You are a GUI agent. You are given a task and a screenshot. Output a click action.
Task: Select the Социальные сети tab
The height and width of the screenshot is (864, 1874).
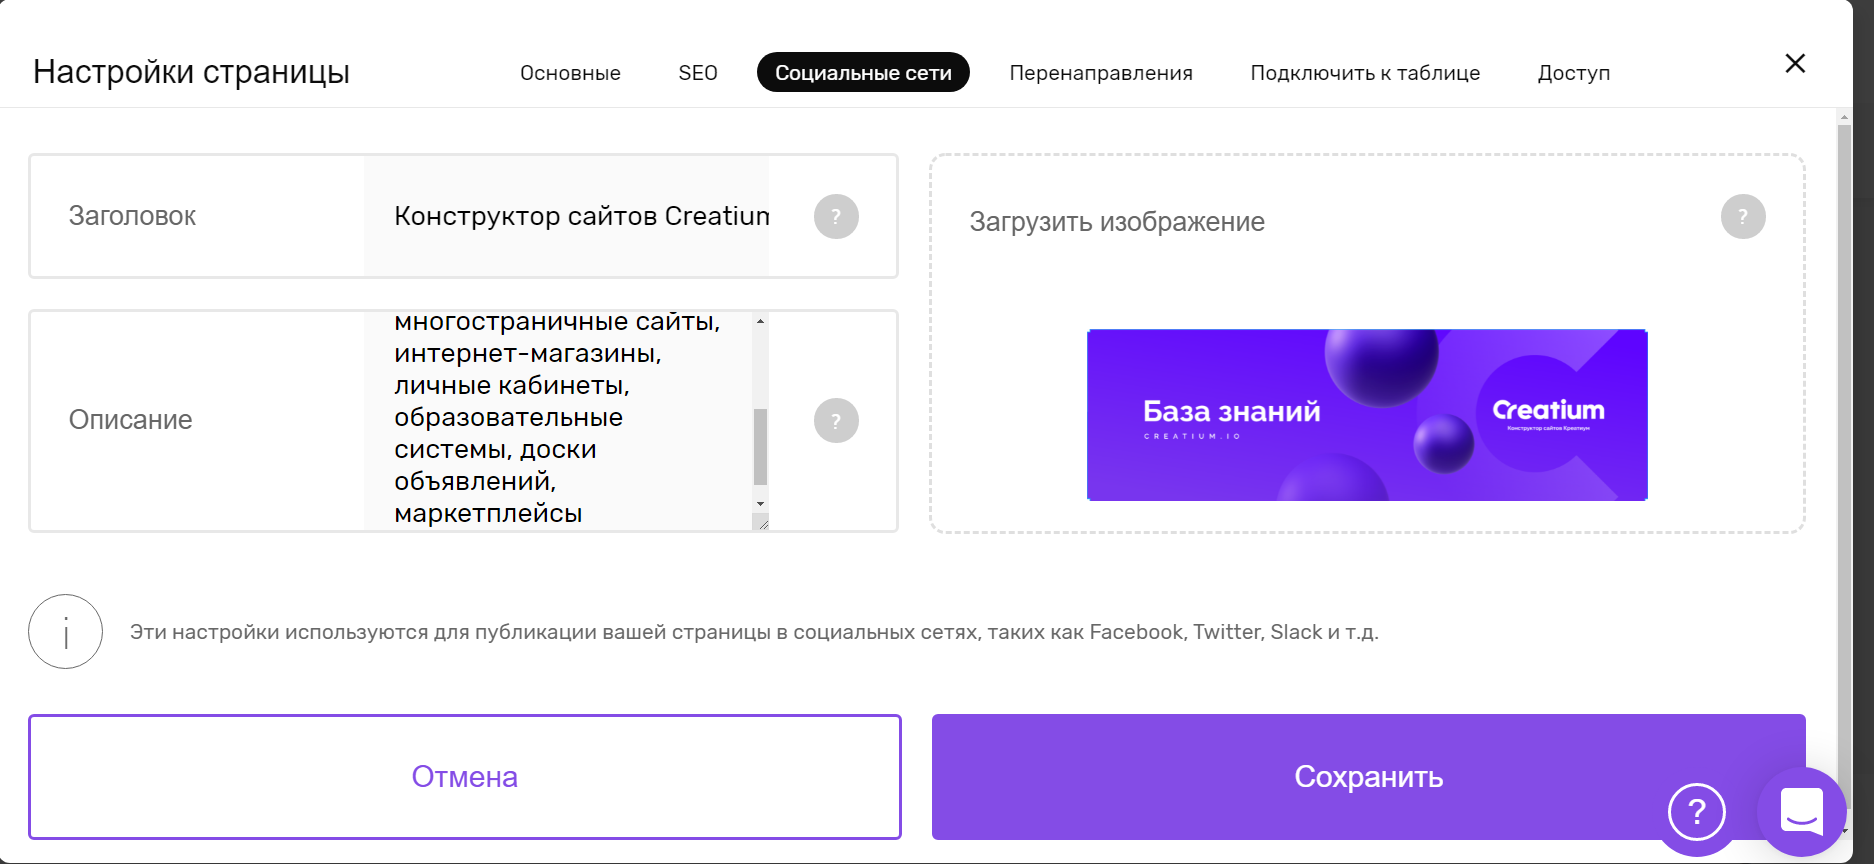[863, 73]
